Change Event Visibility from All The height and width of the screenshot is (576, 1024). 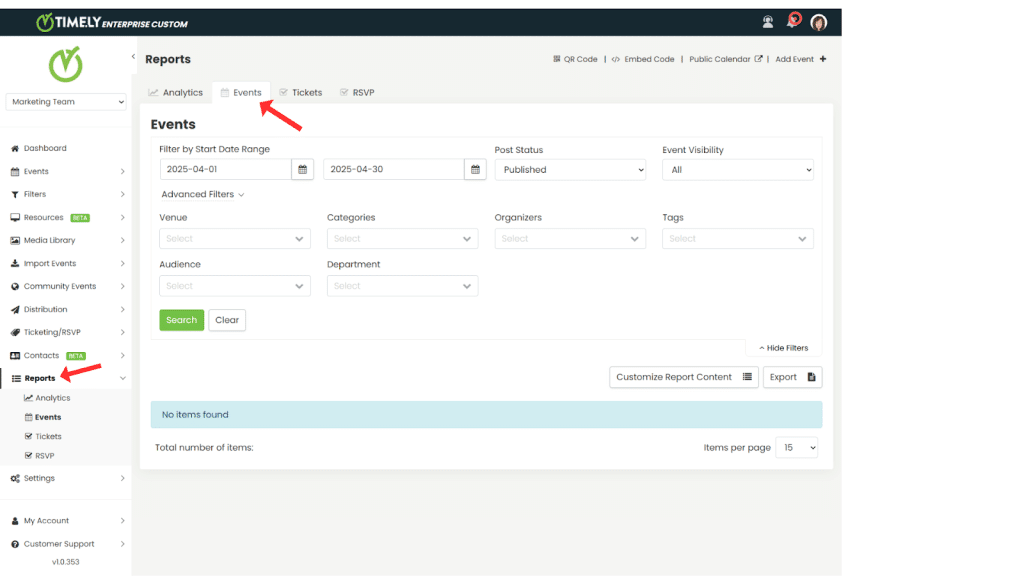738,169
